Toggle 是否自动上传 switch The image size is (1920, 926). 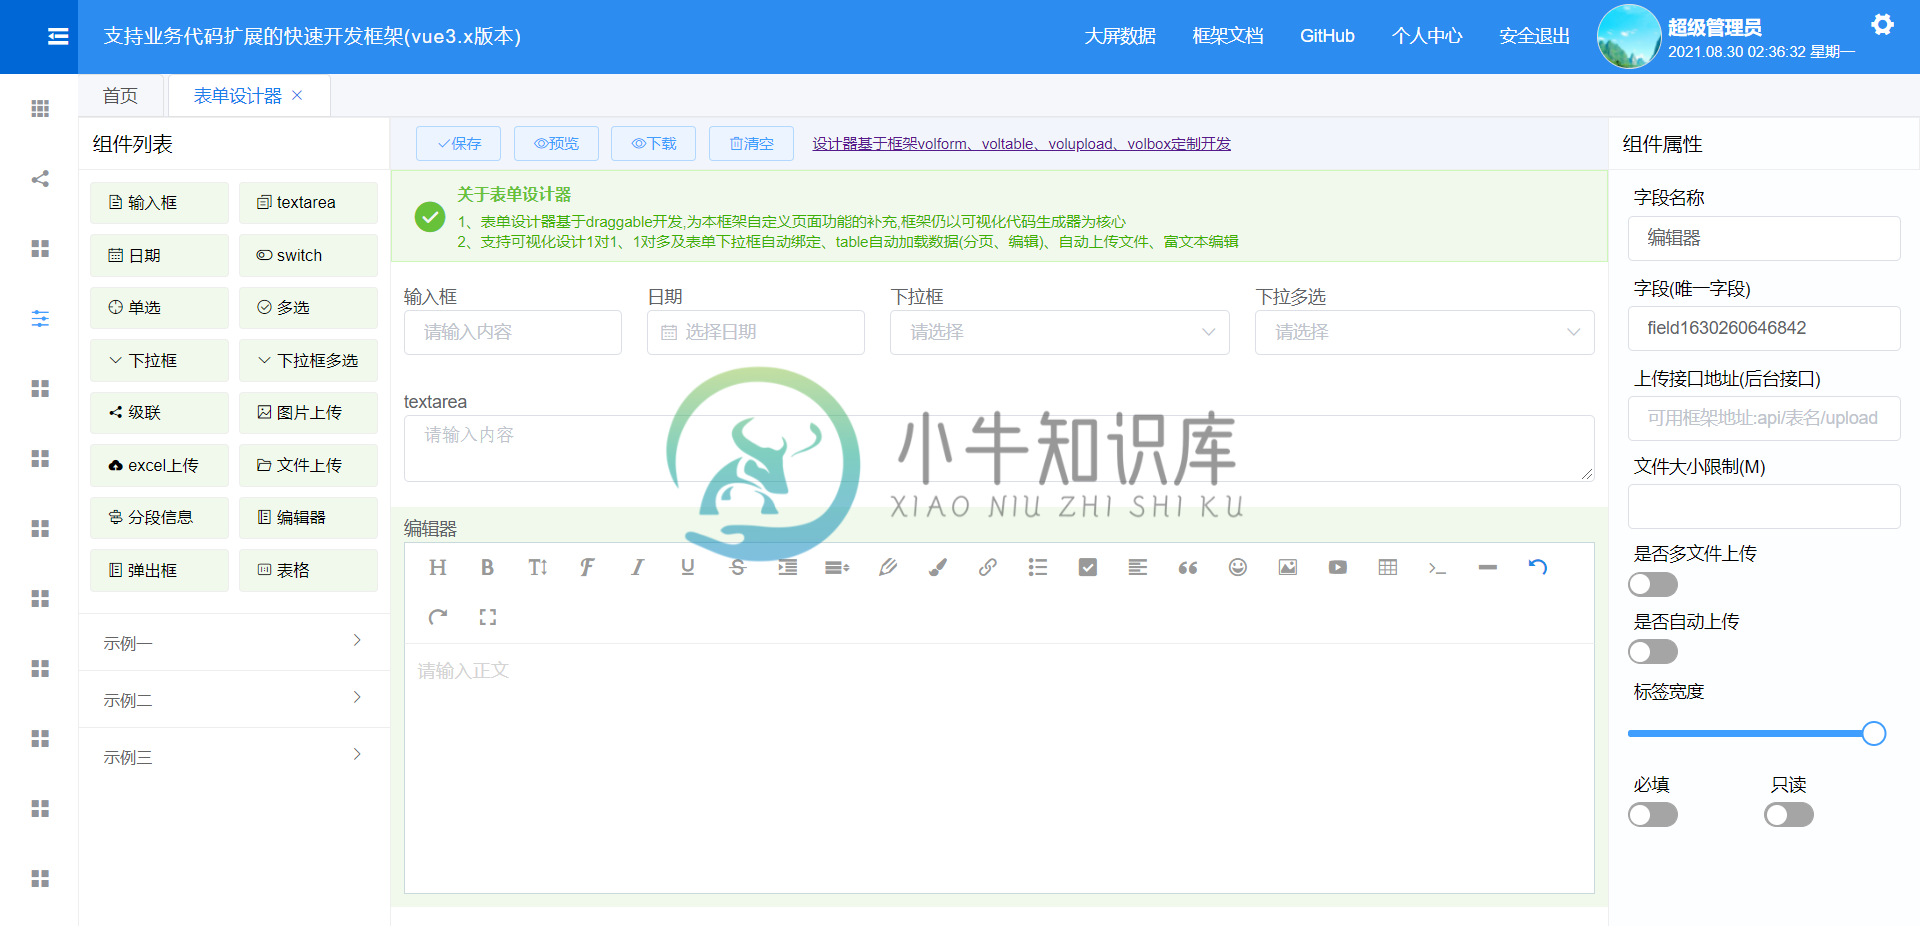(1653, 652)
